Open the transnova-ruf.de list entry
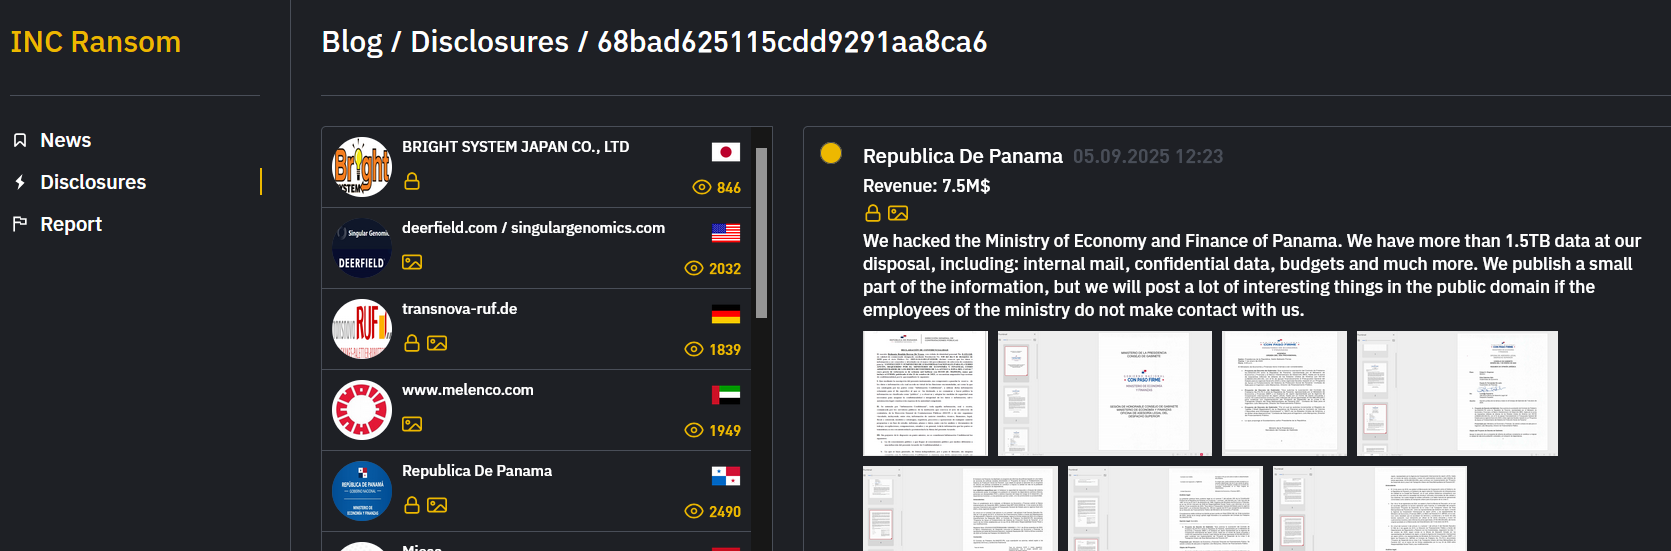1671x551 pixels. pyautogui.click(x=459, y=309)
